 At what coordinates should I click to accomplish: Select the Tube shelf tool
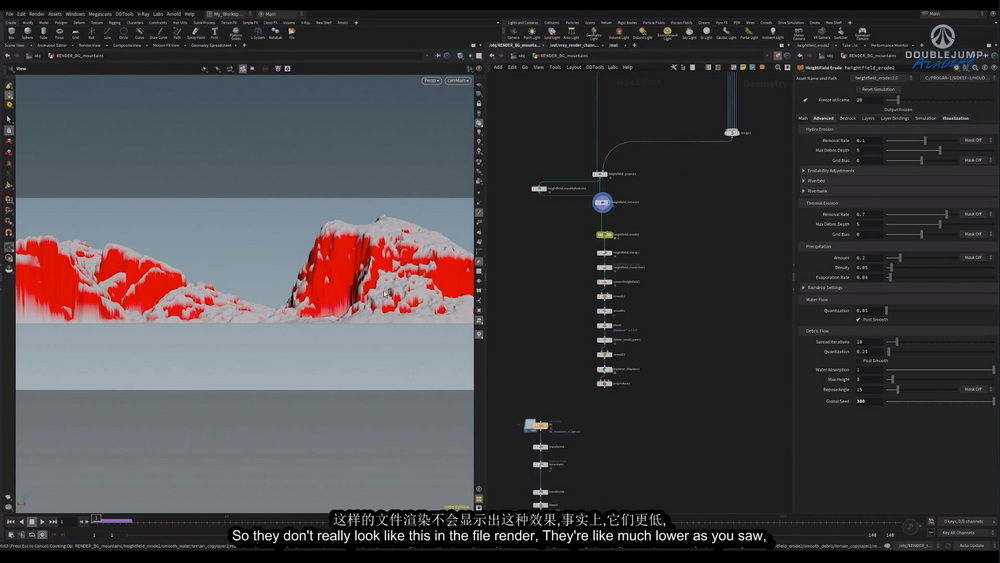[43, 33]
